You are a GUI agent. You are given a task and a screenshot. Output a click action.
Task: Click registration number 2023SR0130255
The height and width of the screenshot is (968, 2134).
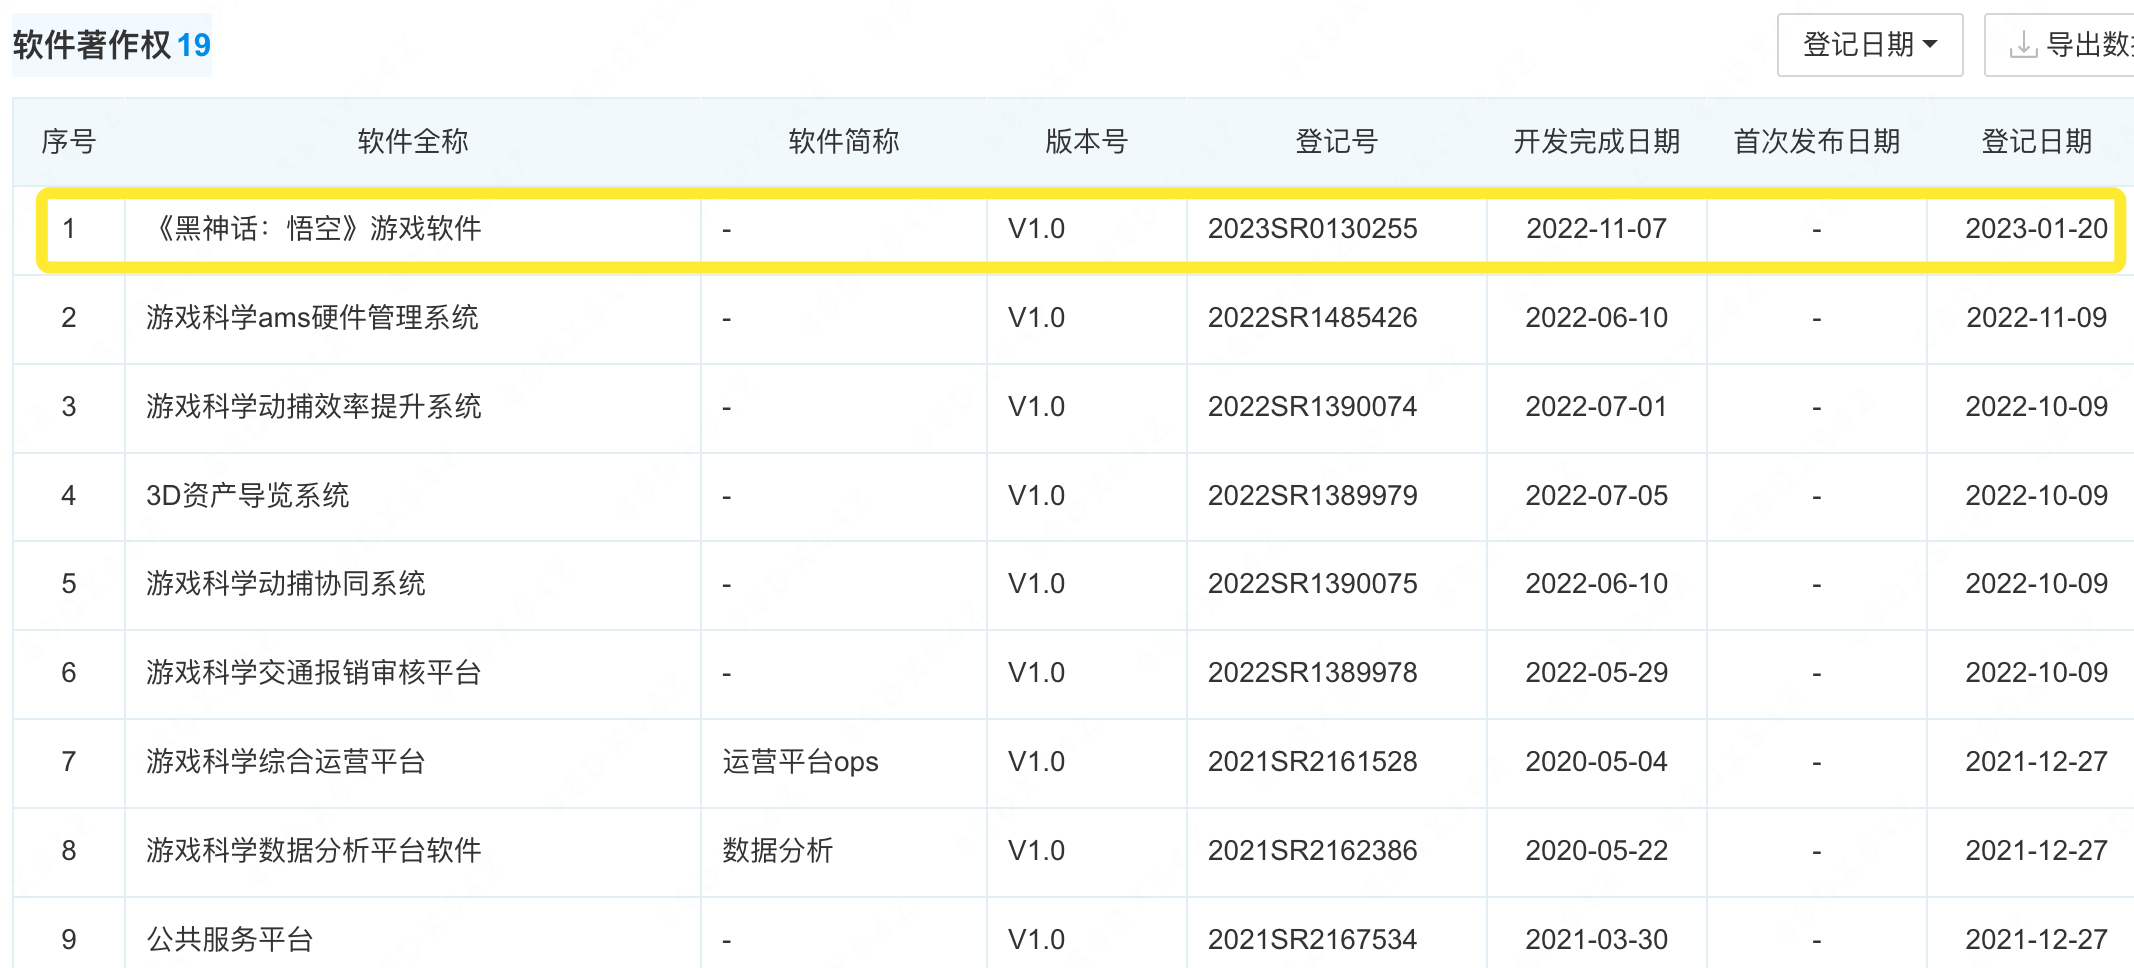(x=1313, y=229)
